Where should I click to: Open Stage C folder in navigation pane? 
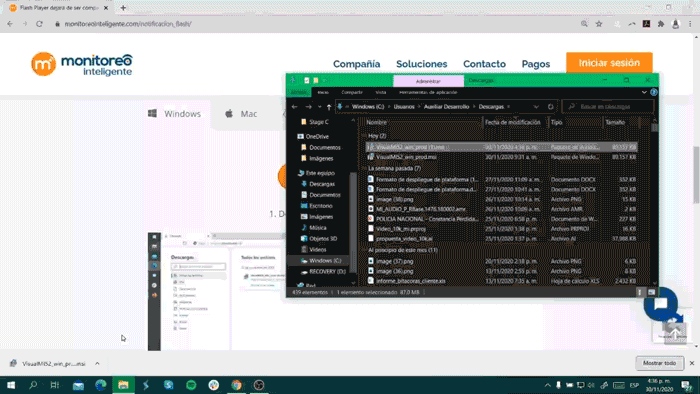[315, 122]
